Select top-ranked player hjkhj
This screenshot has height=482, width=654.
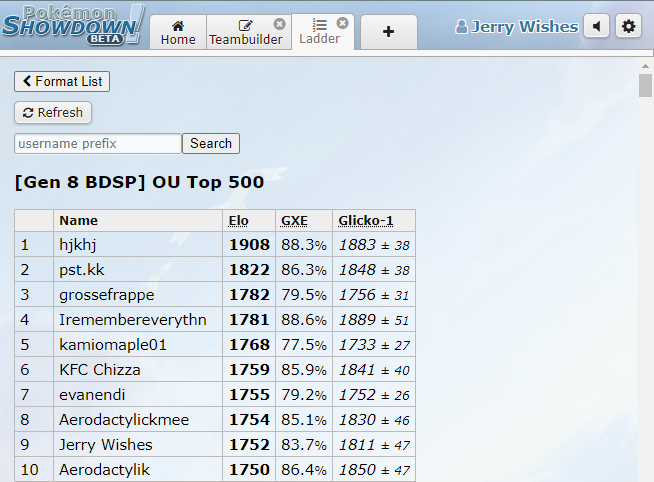(80, 245)
